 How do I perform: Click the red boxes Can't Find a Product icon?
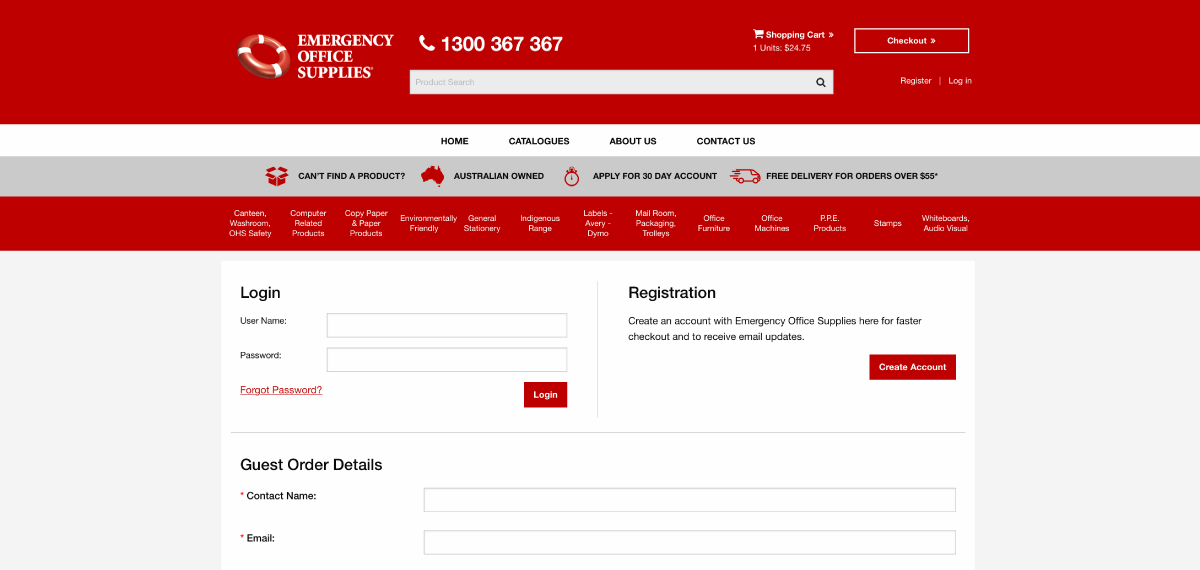coord(276,176)
